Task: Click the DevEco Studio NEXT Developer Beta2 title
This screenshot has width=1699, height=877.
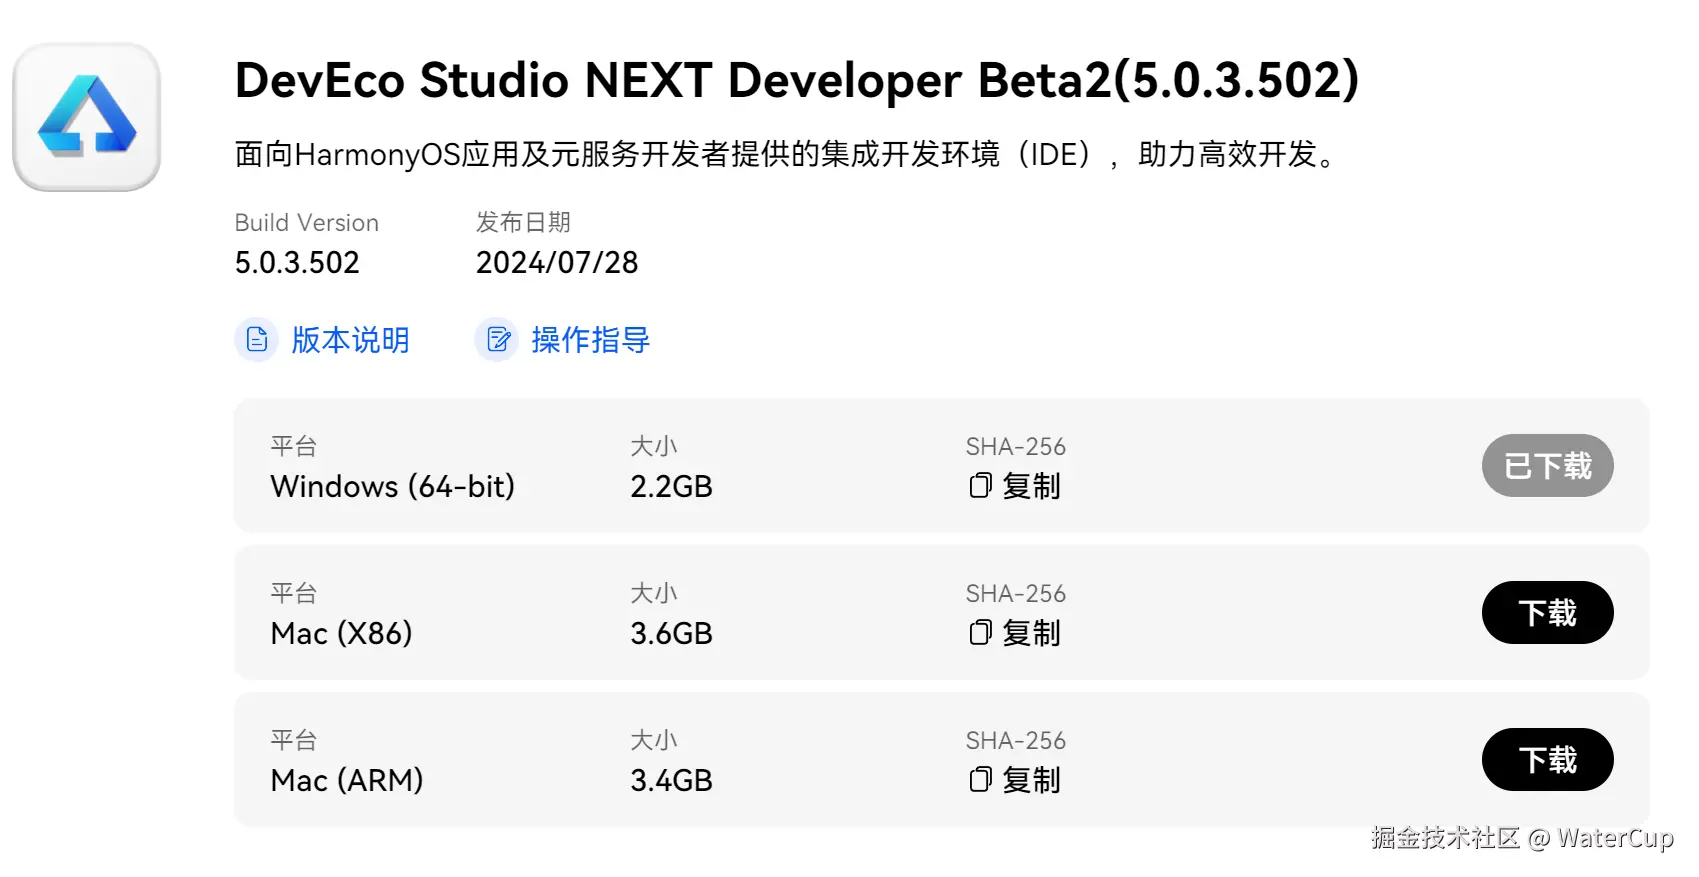Action: pos(796,81)
